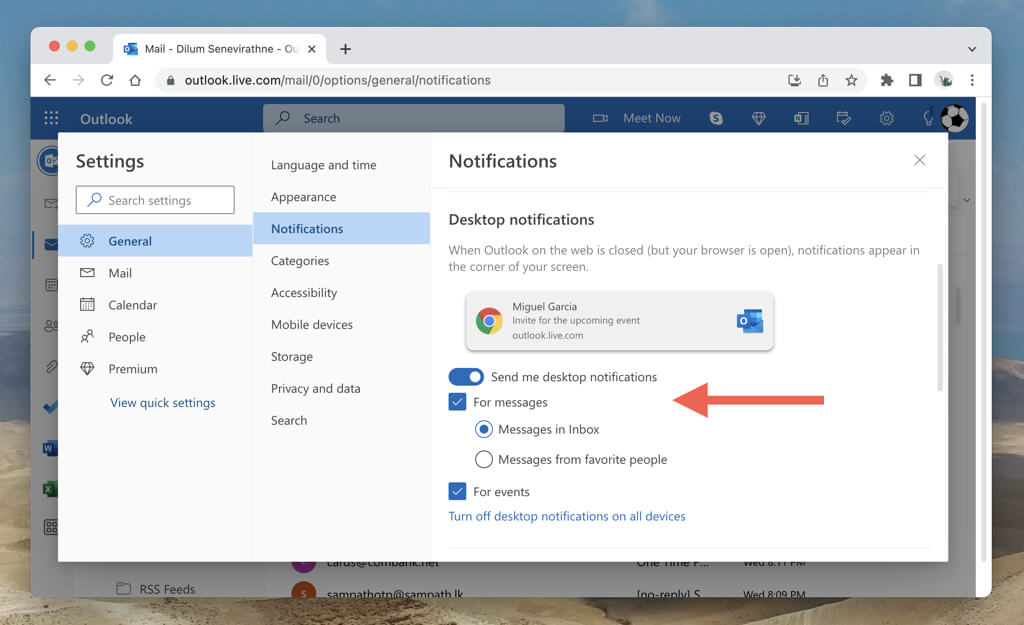Click the Premium diamond icon in header

[x=759, y=118]
